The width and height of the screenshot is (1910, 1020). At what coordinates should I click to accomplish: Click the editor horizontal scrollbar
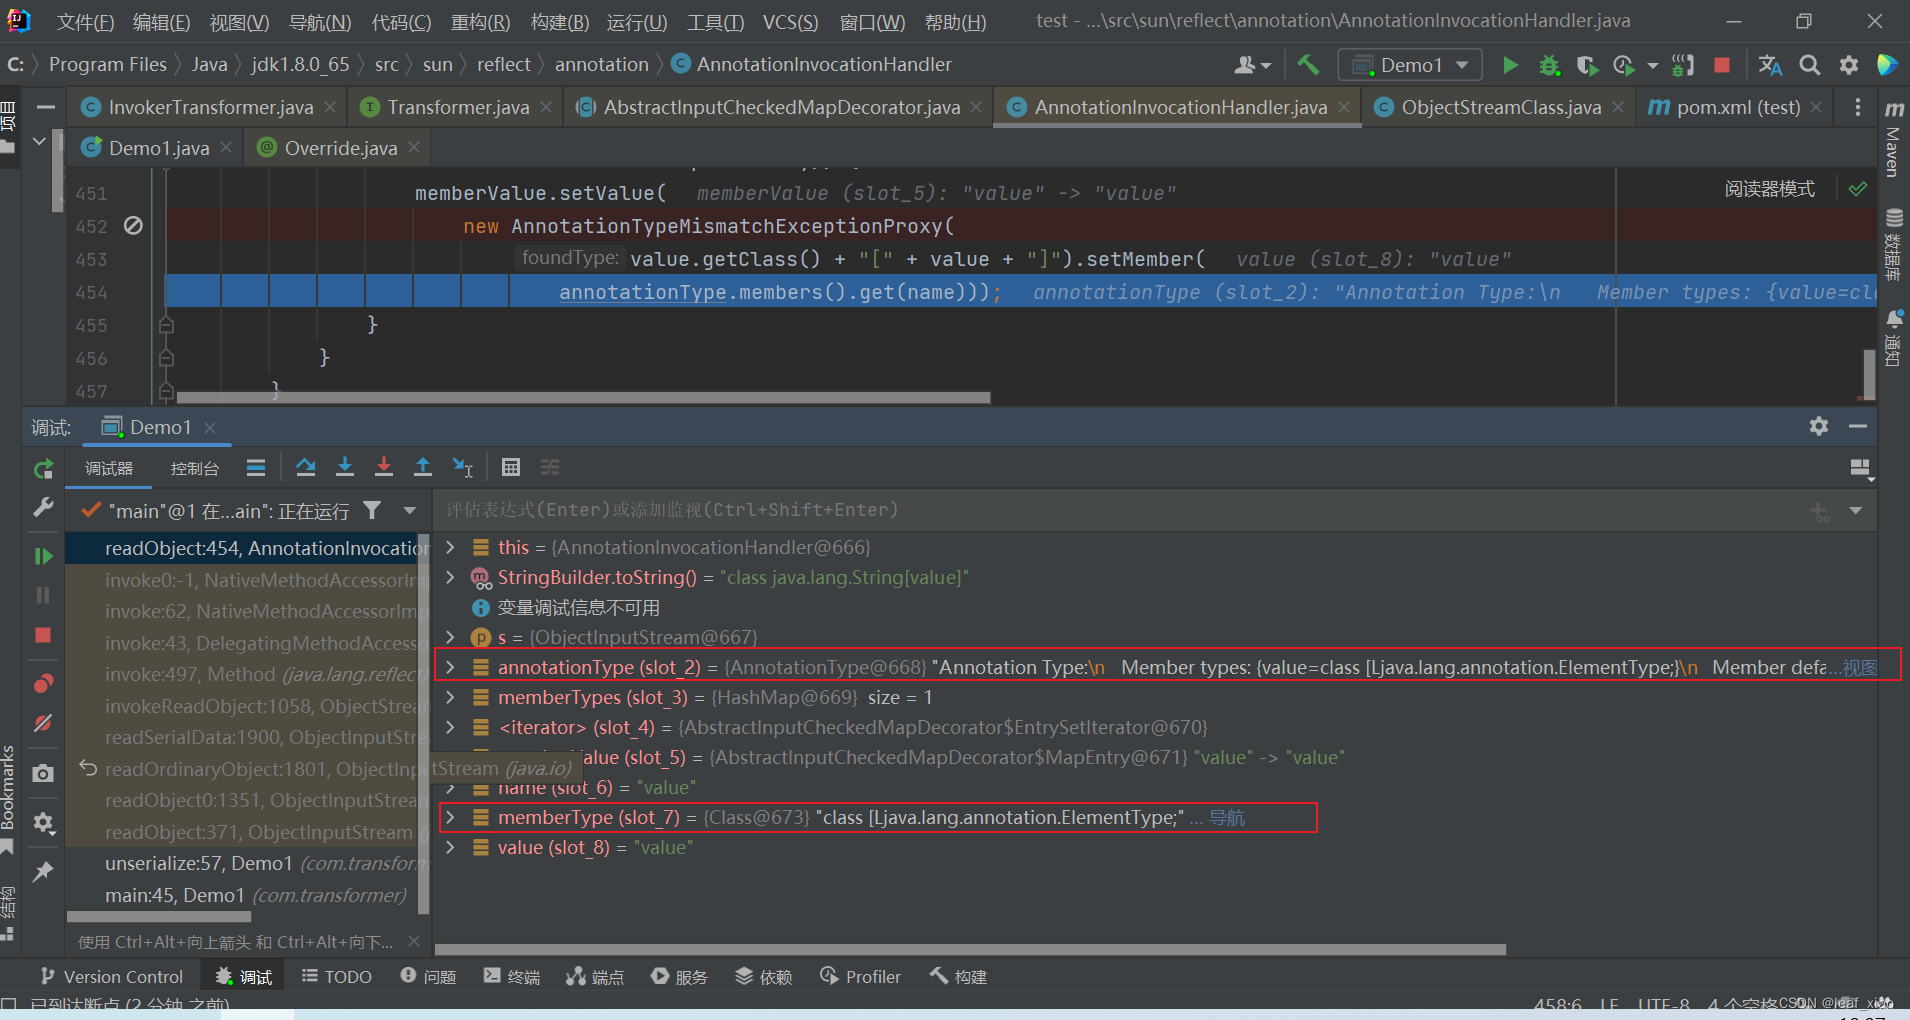pyautogui.click(x=583, y=397)
